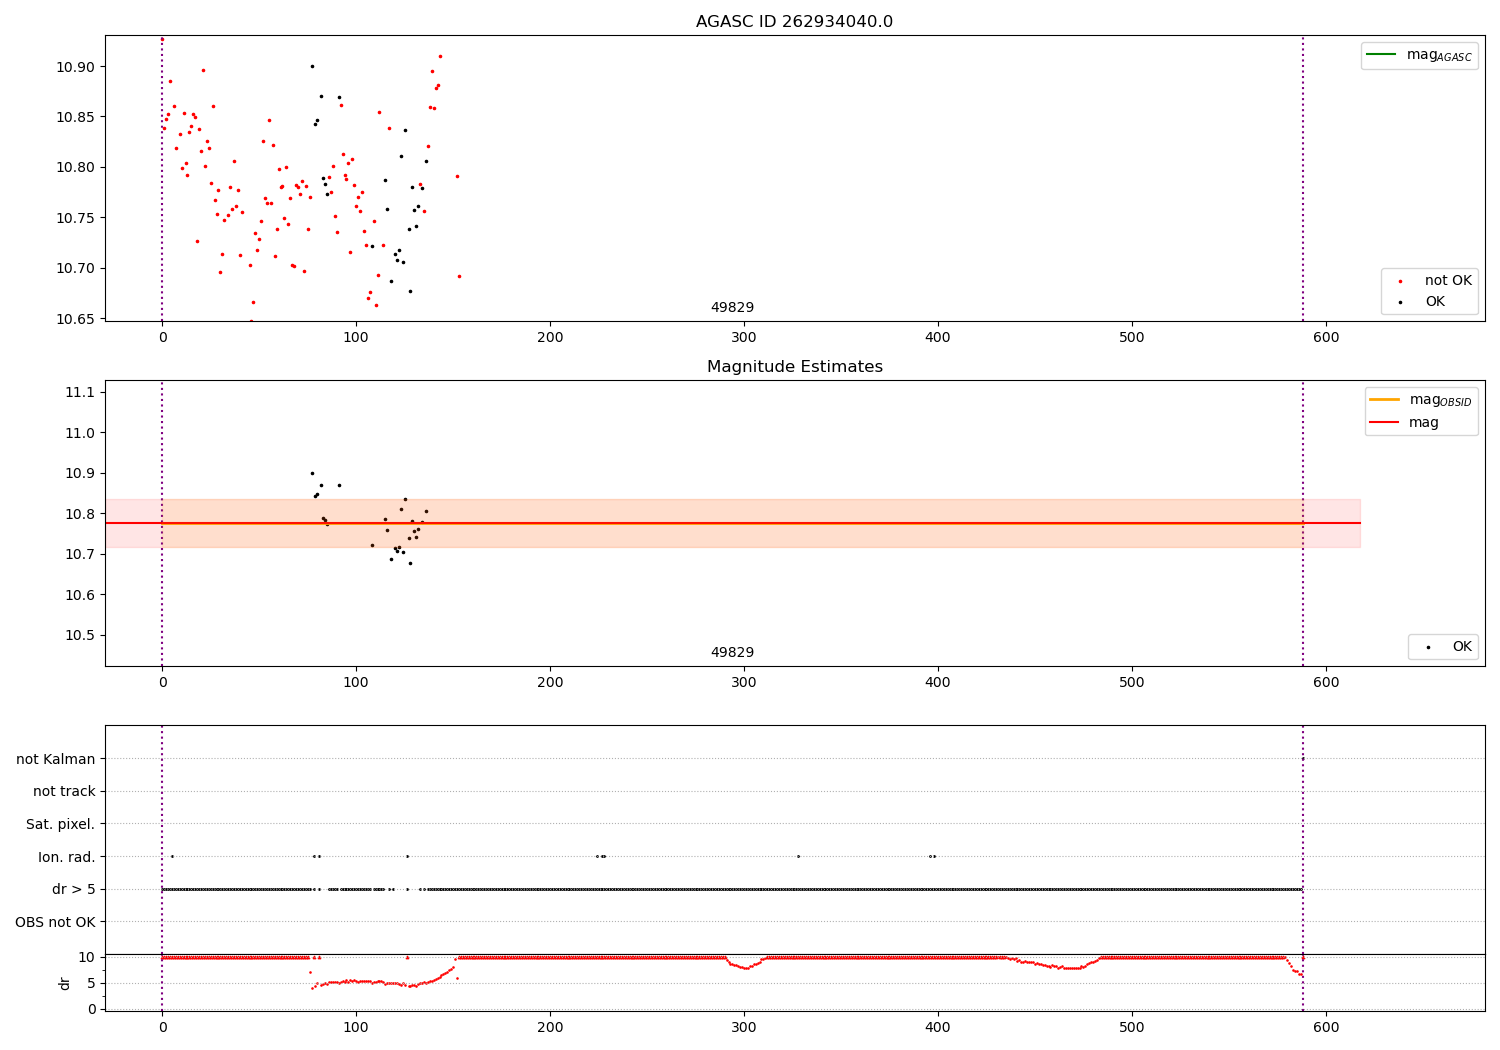Click the '10.6' y-tick on the Magnitude Estimates plot
This screenshot has width=1500, height=1050.
80,595
